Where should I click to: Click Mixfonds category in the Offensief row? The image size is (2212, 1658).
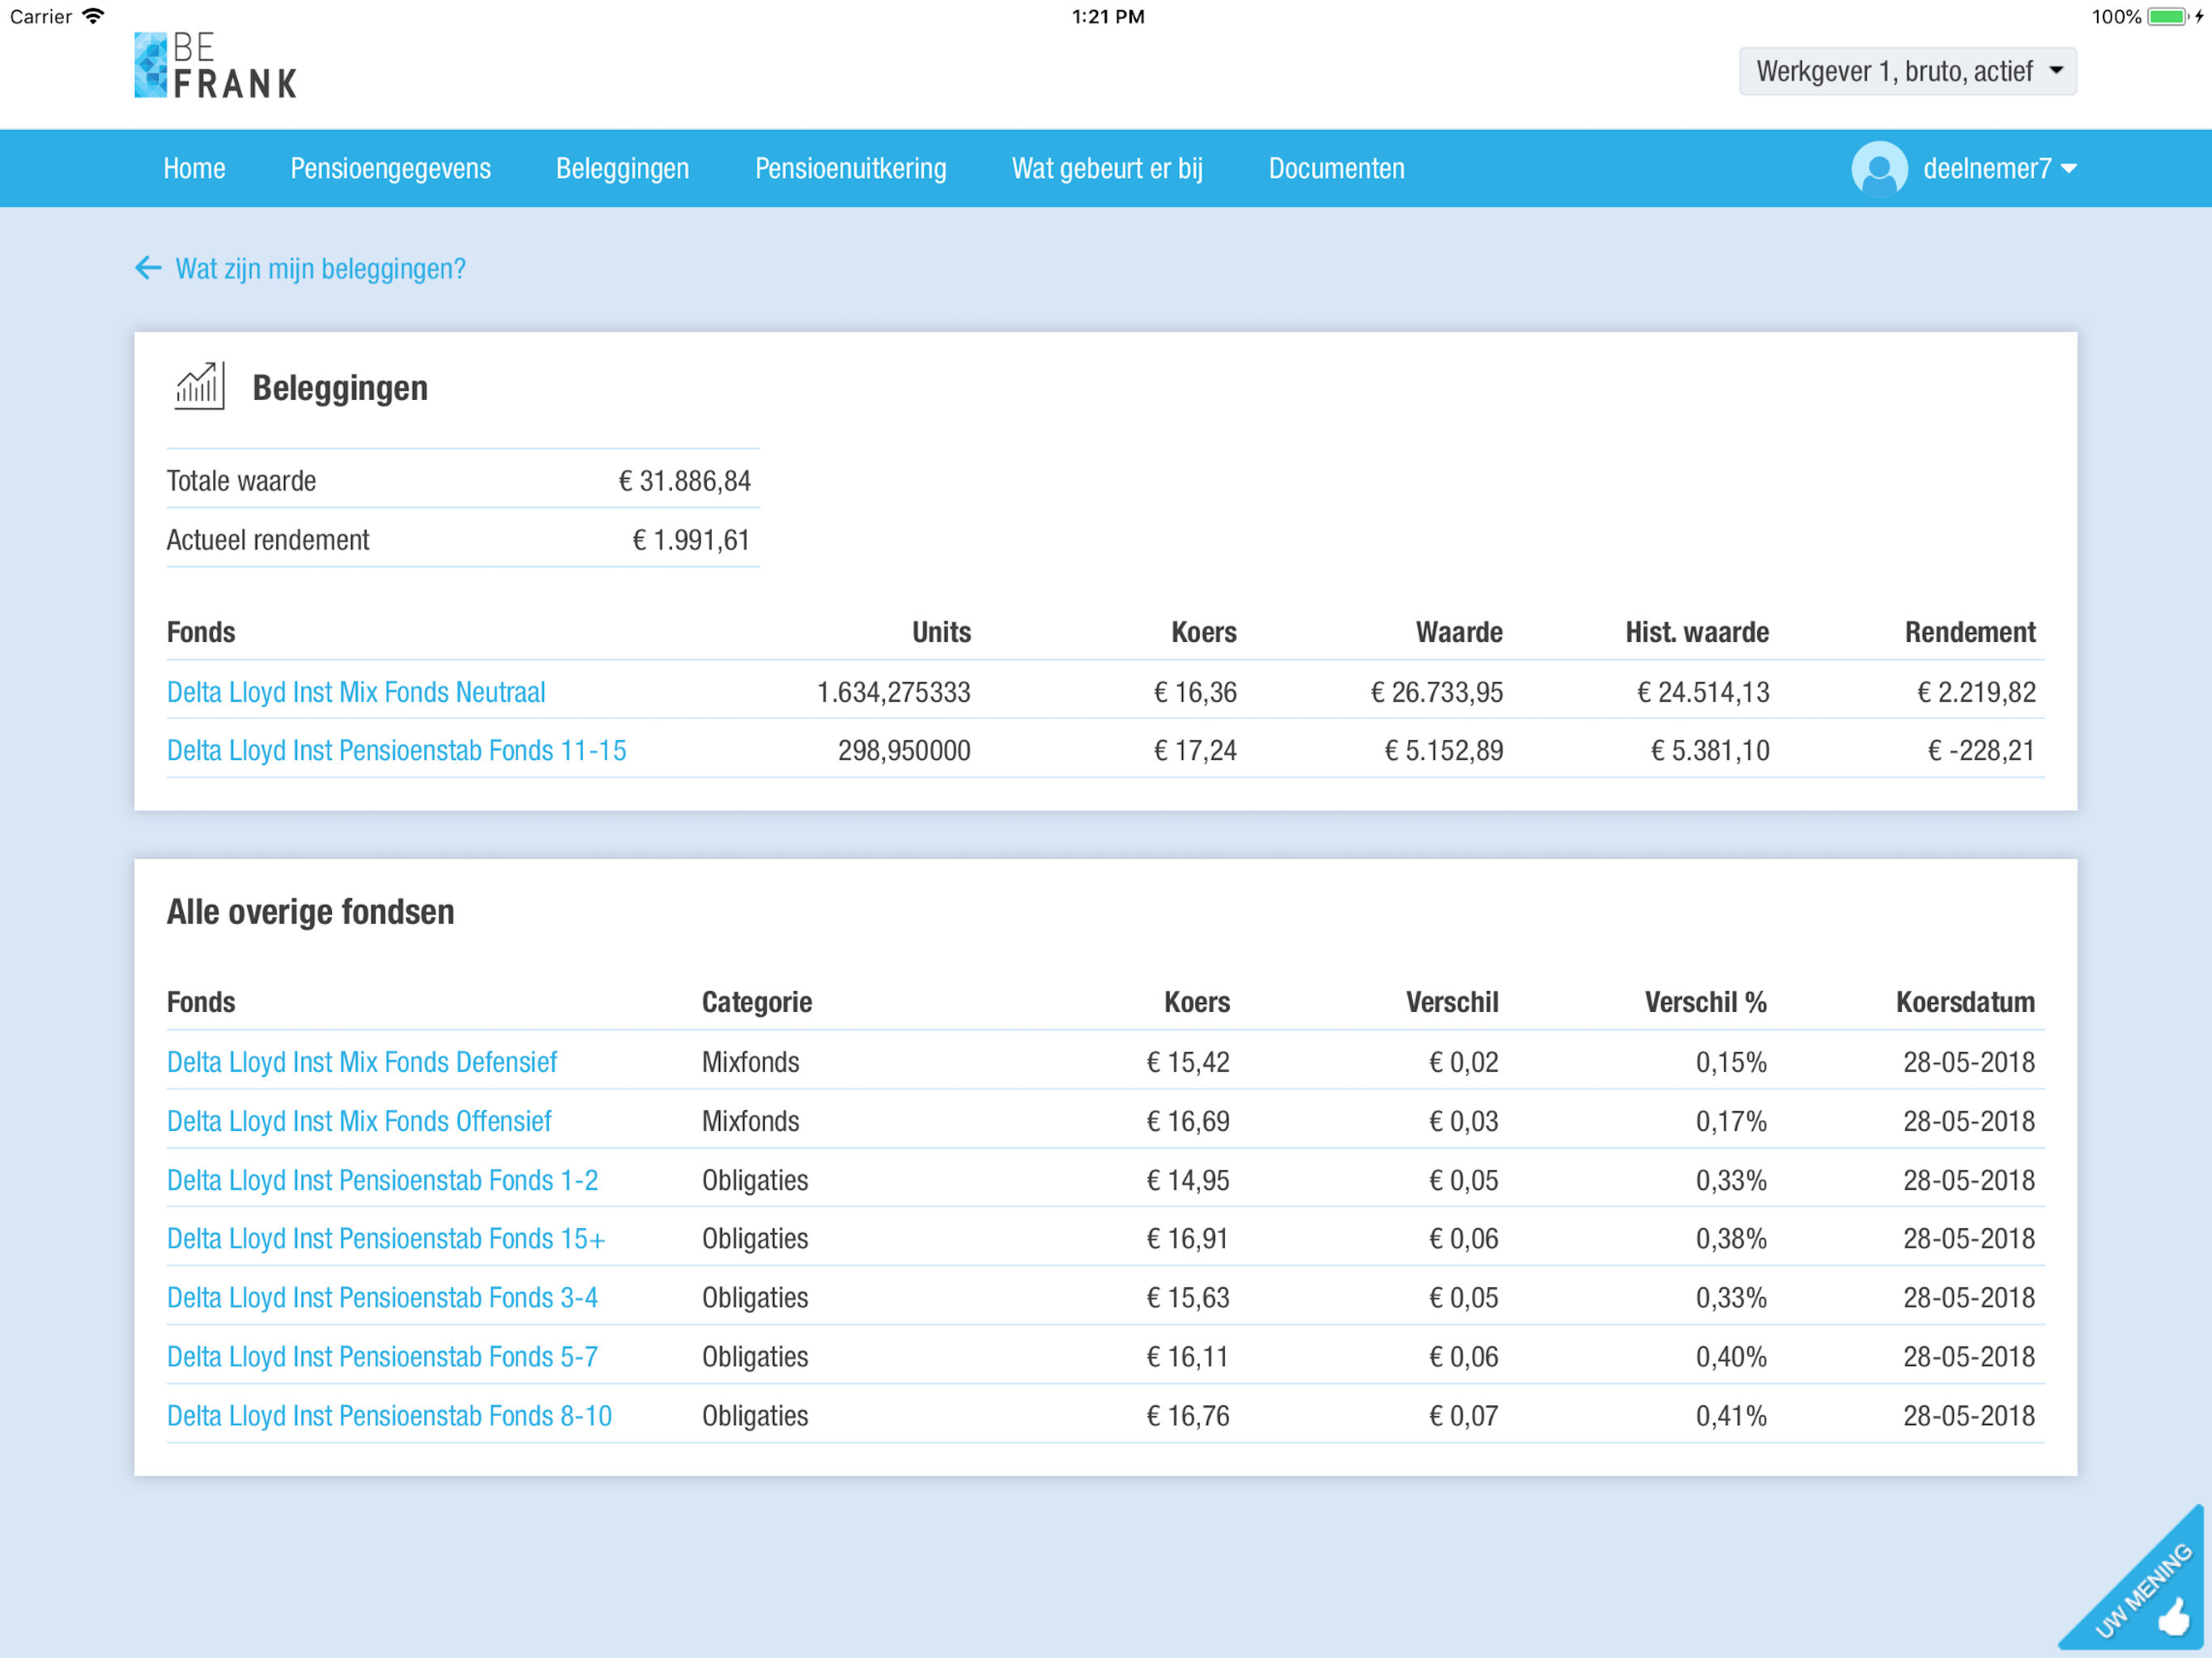[x=751, y=1121]
